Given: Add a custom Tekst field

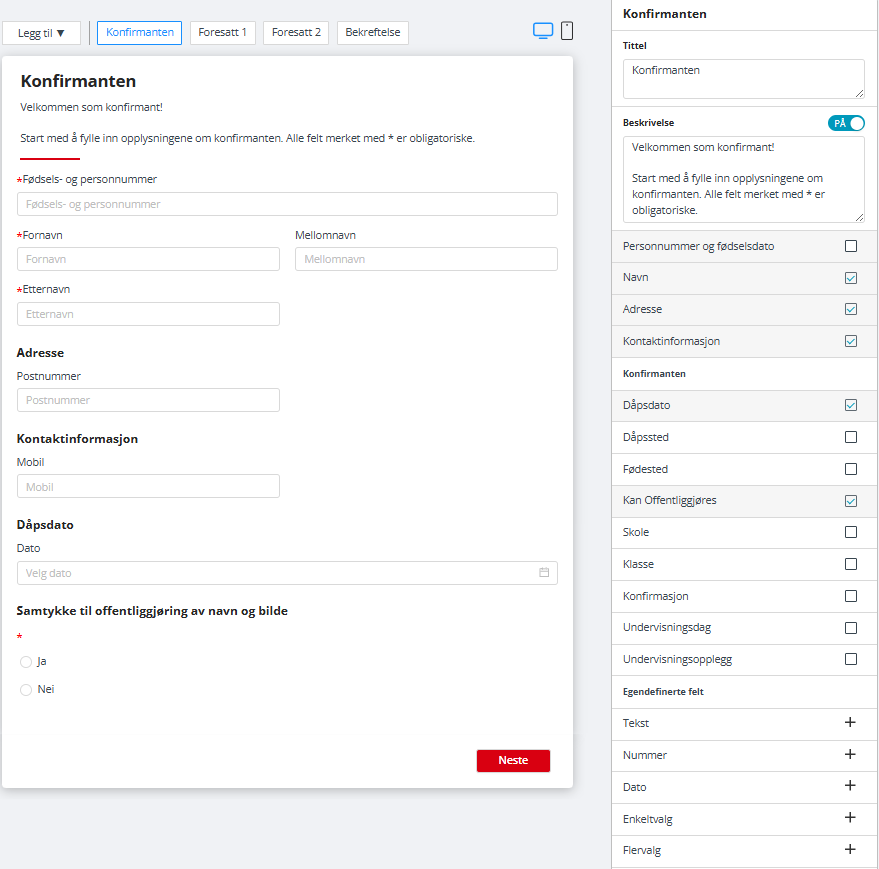Looking at the screenshot, I should coord(850,722).
